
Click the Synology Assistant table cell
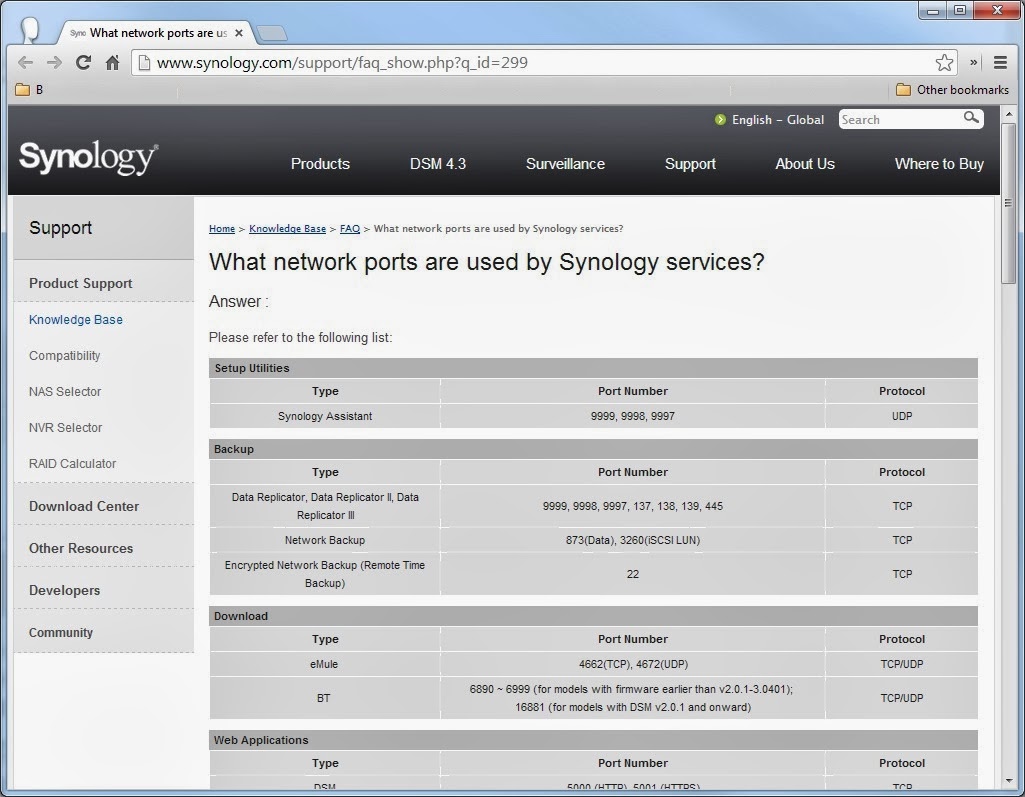[325, 416]
